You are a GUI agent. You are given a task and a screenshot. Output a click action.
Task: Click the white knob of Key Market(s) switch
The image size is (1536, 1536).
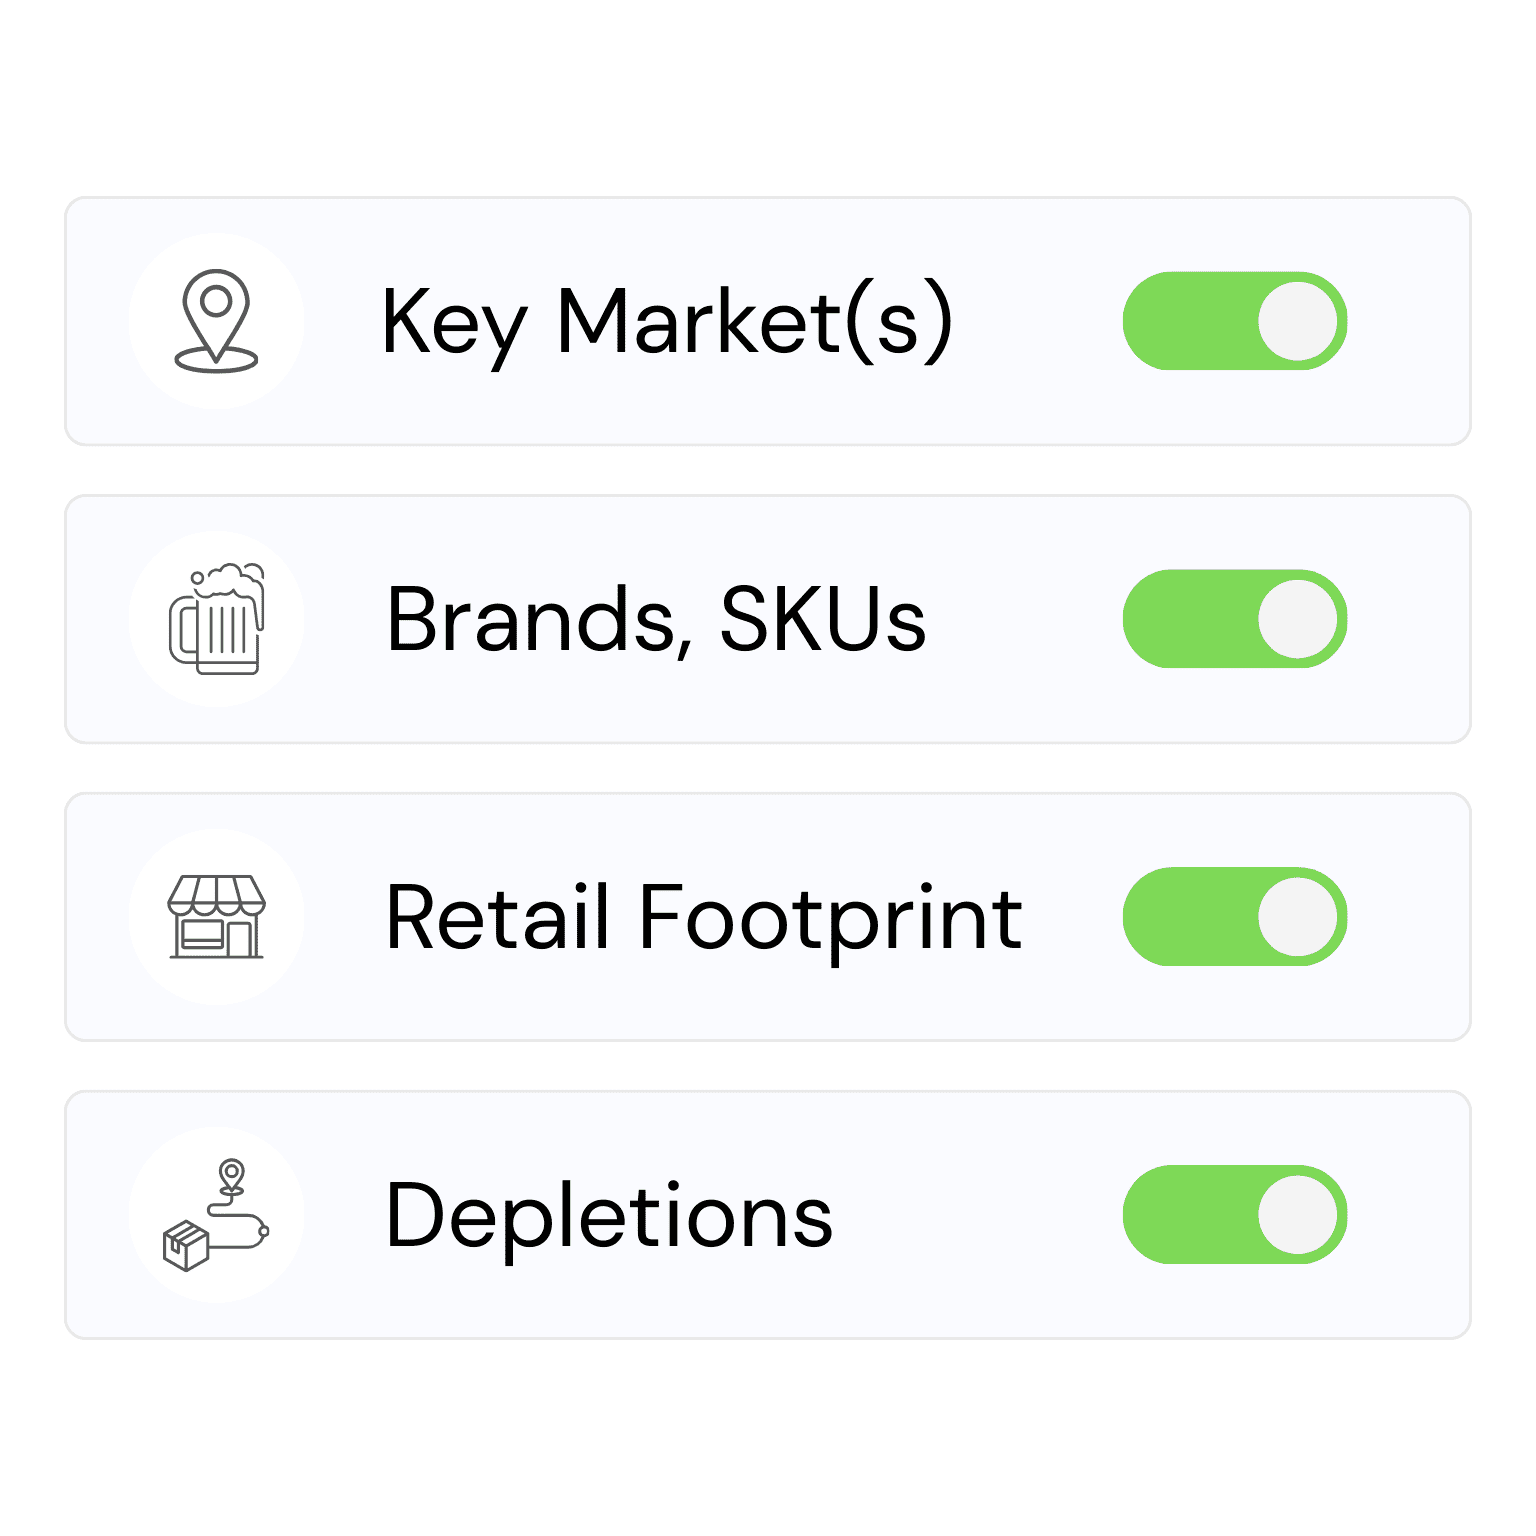[x=1297, y=321]
